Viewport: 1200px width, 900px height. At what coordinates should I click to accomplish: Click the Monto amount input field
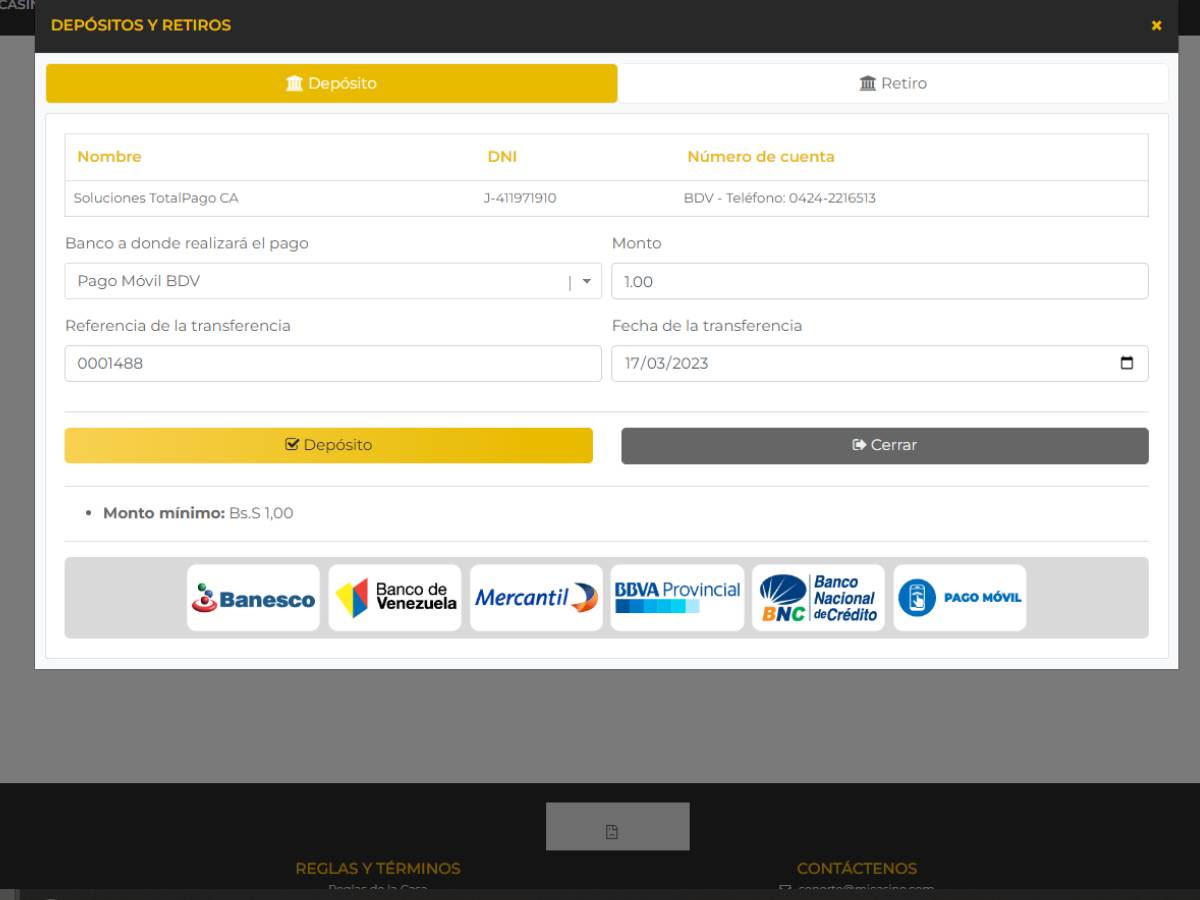tap(879, 282)
